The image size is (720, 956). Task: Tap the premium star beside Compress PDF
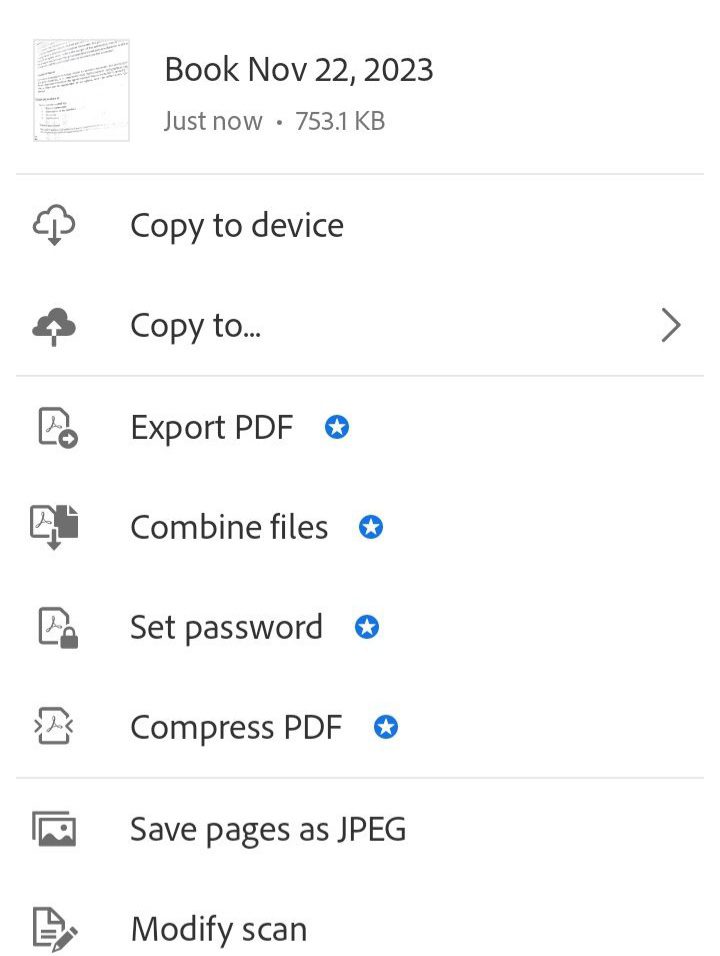385,727
